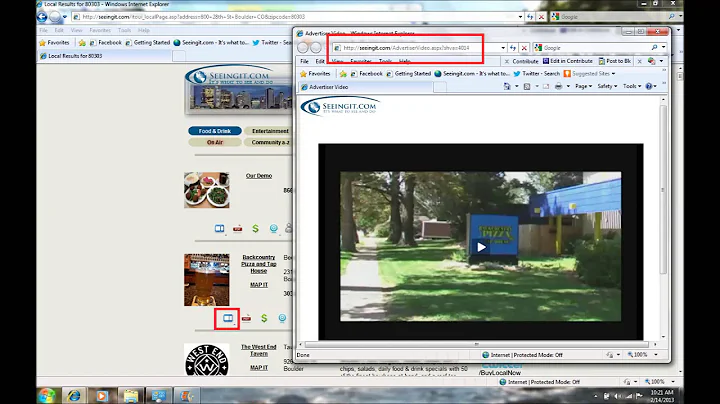The height and width of the screenshot is (404, 720).
Task: Click main window address bar
Action: (x=294, y=17)
